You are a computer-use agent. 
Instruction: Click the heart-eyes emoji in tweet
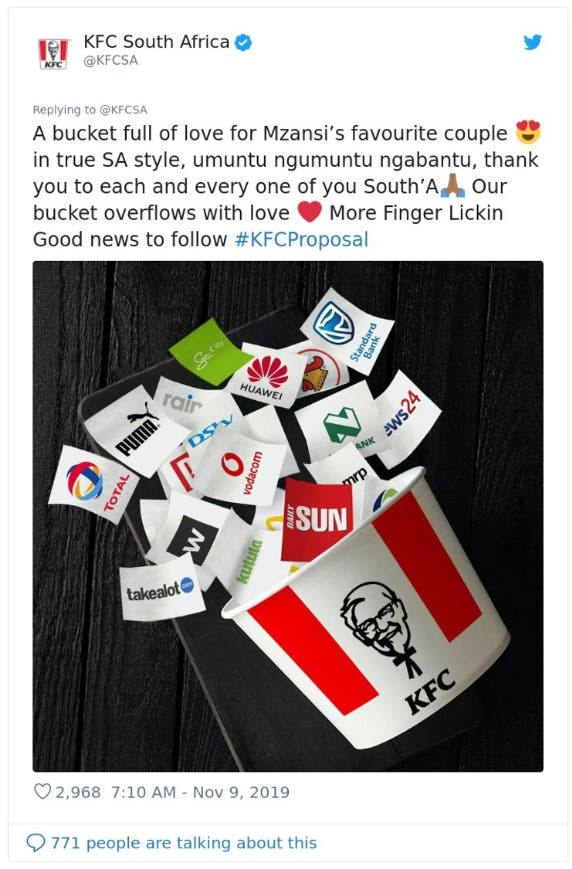coord(527,132)
